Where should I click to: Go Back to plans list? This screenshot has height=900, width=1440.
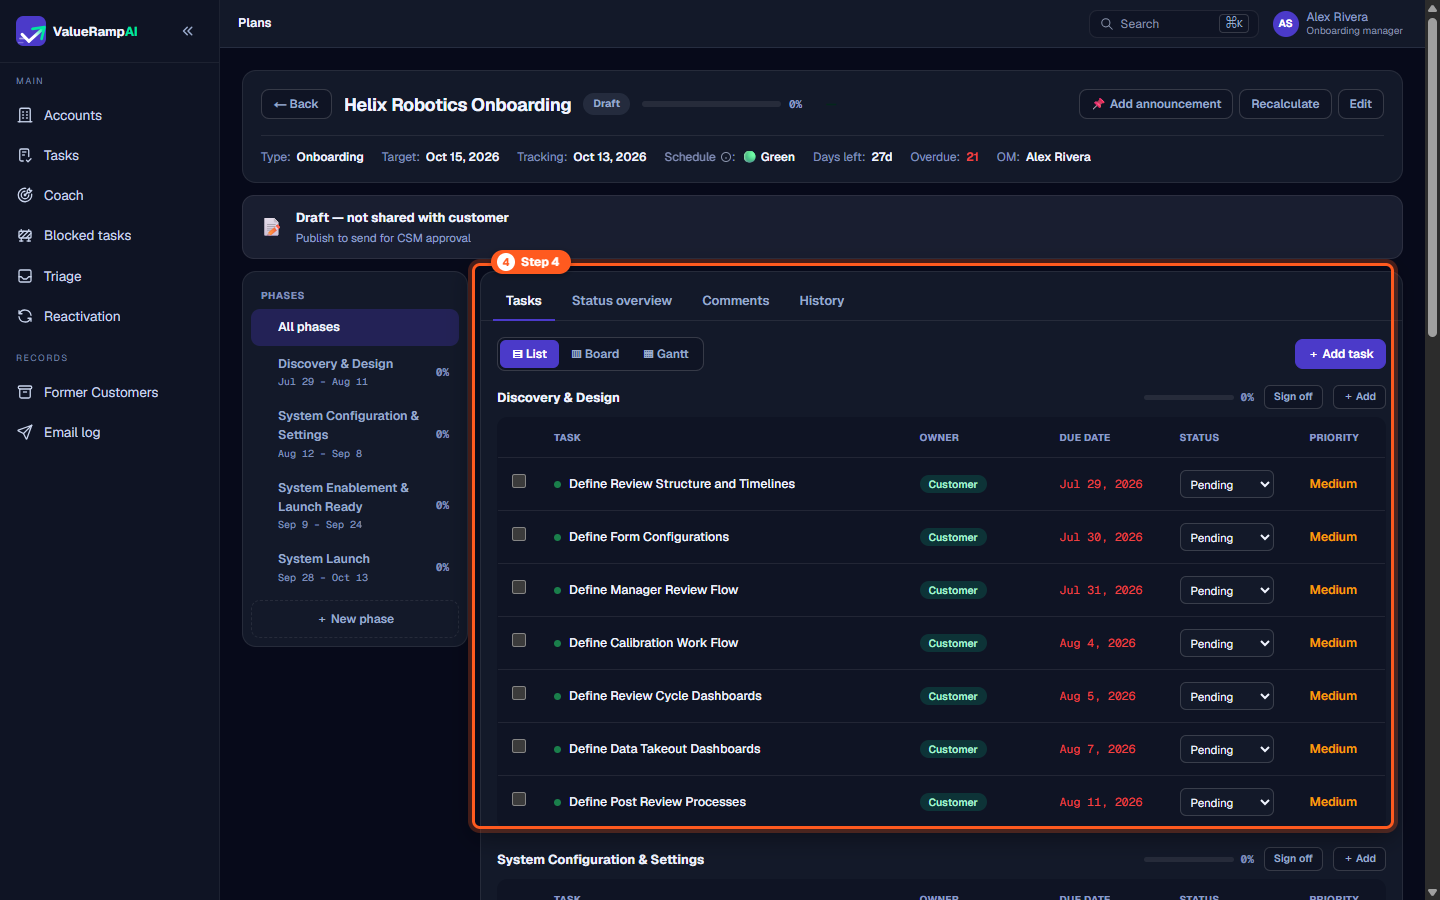(x=296, y=104)
